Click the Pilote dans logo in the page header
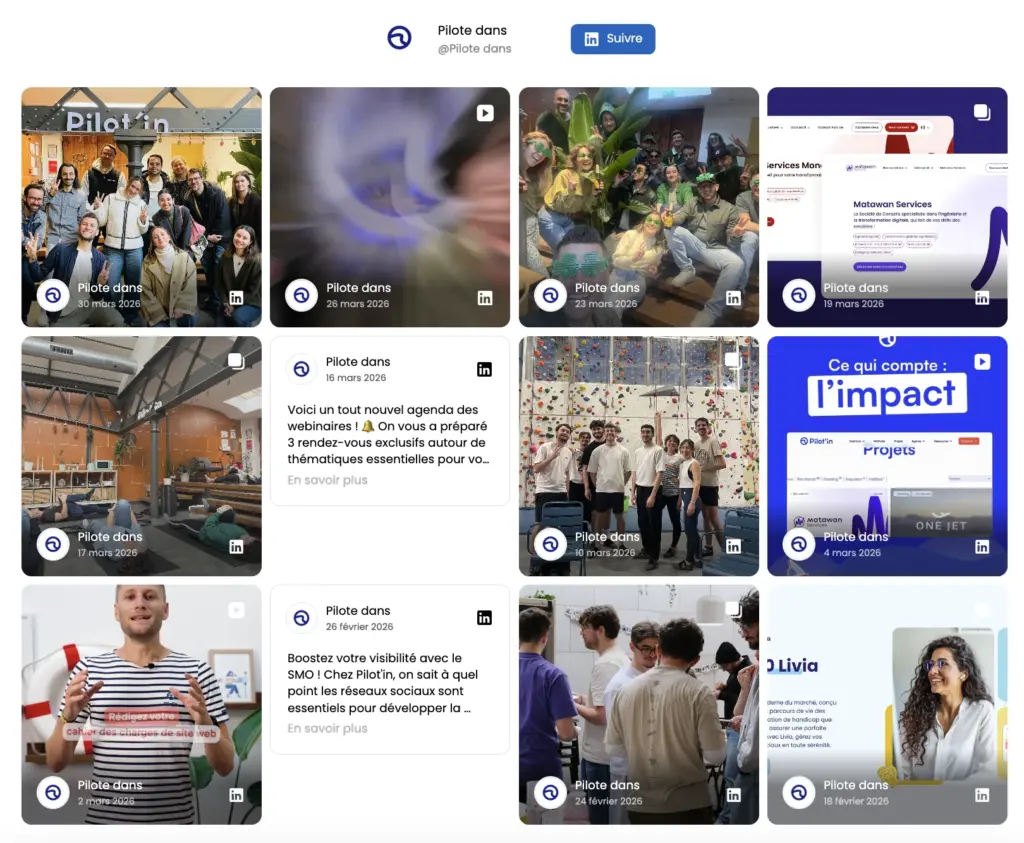The width and height of the screenshot is (1024, 843). point(399,38)
